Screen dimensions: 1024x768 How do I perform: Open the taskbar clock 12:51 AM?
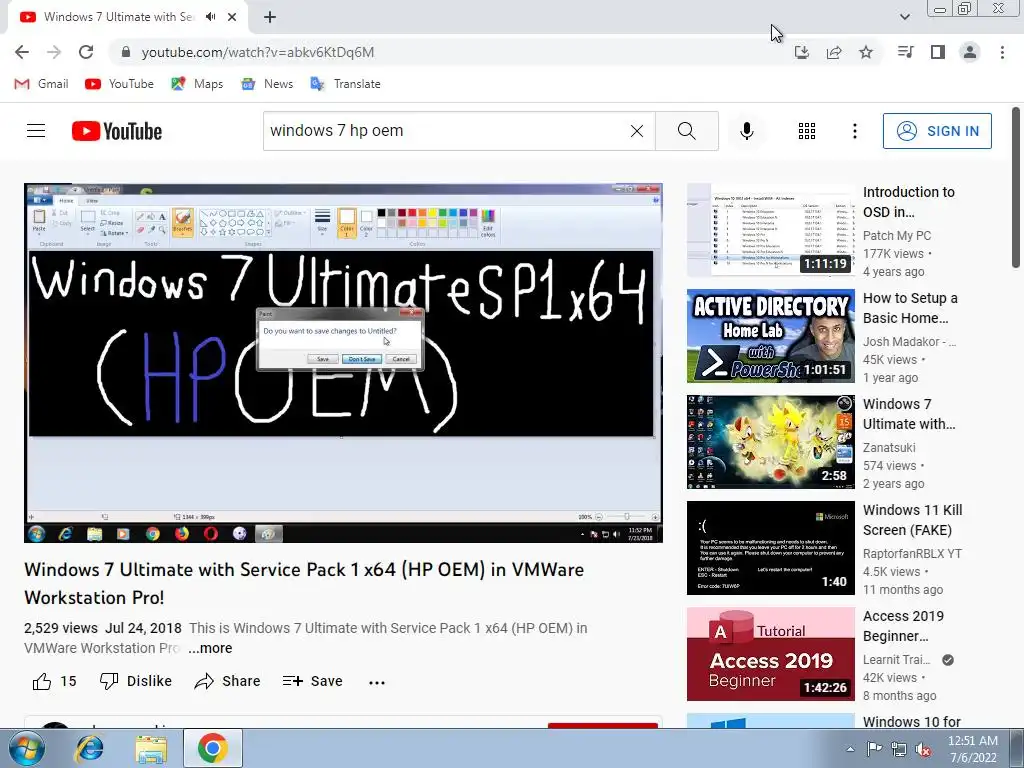973,749
